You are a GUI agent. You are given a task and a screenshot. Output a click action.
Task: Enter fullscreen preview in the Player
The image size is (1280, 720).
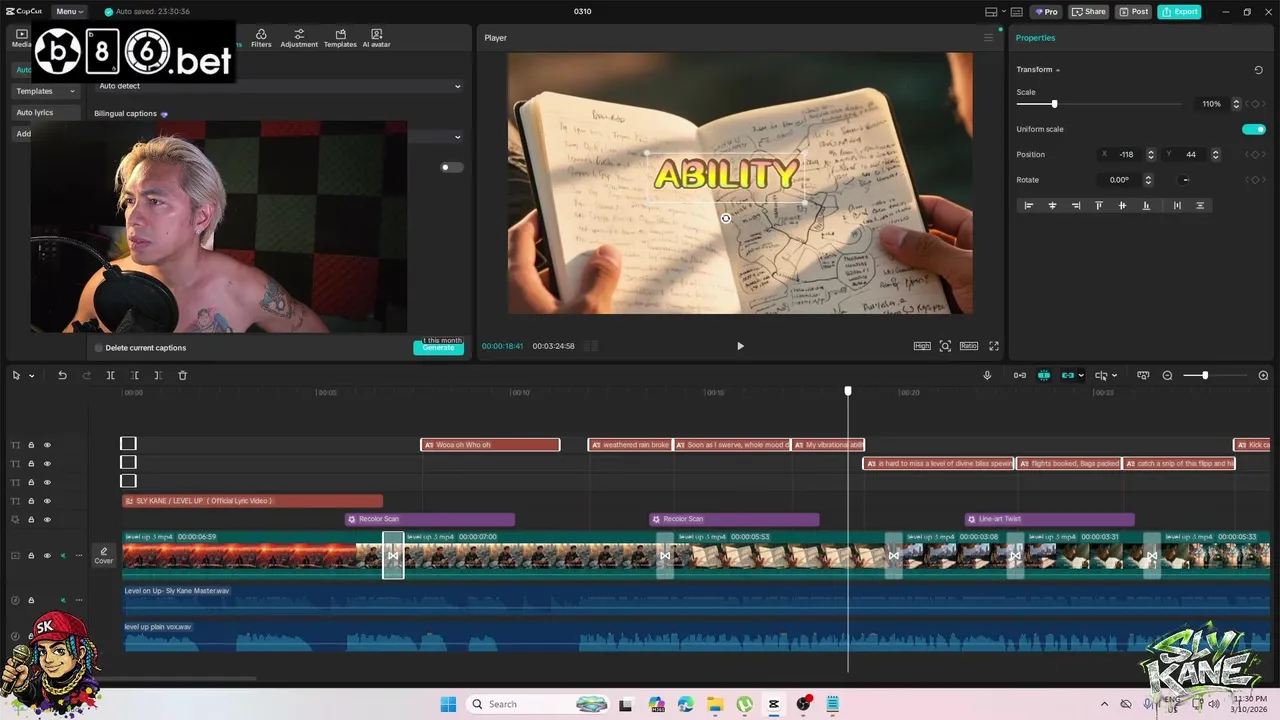(x=994, y=346)
